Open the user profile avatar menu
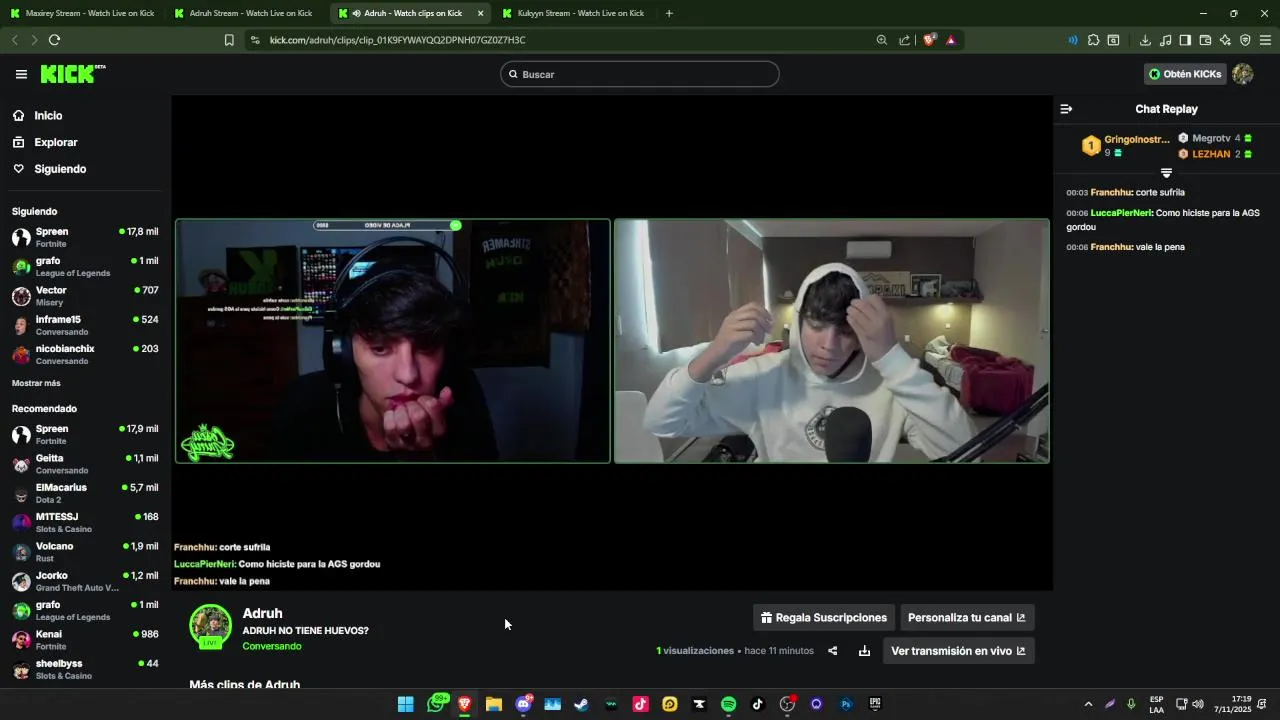Viewport: 1280px width, 720px height. [1243, 74]
